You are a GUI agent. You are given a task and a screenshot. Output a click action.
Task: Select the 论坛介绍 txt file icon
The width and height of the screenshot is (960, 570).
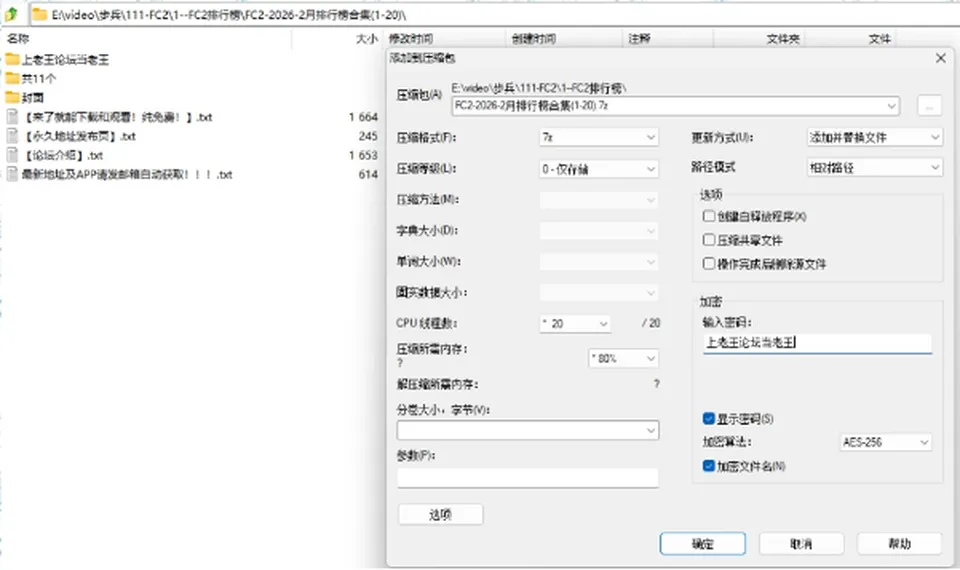[12, 155]
